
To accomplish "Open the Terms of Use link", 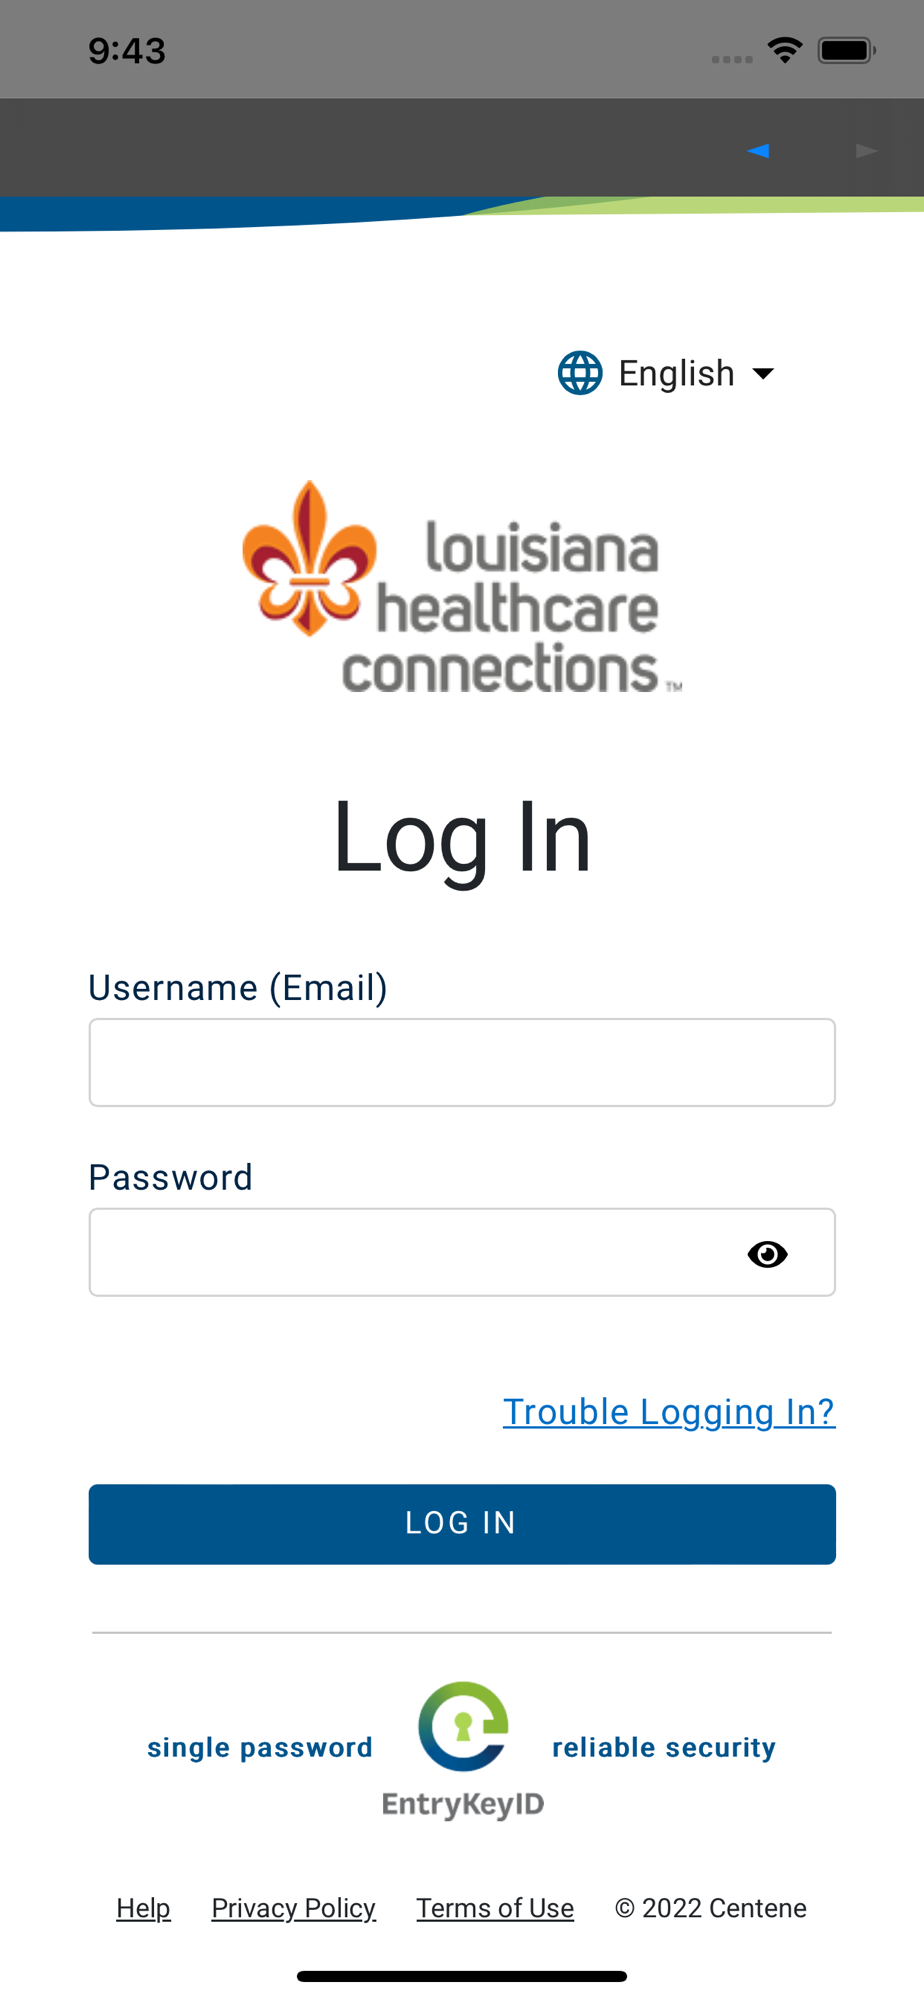I will (495, 1908).
